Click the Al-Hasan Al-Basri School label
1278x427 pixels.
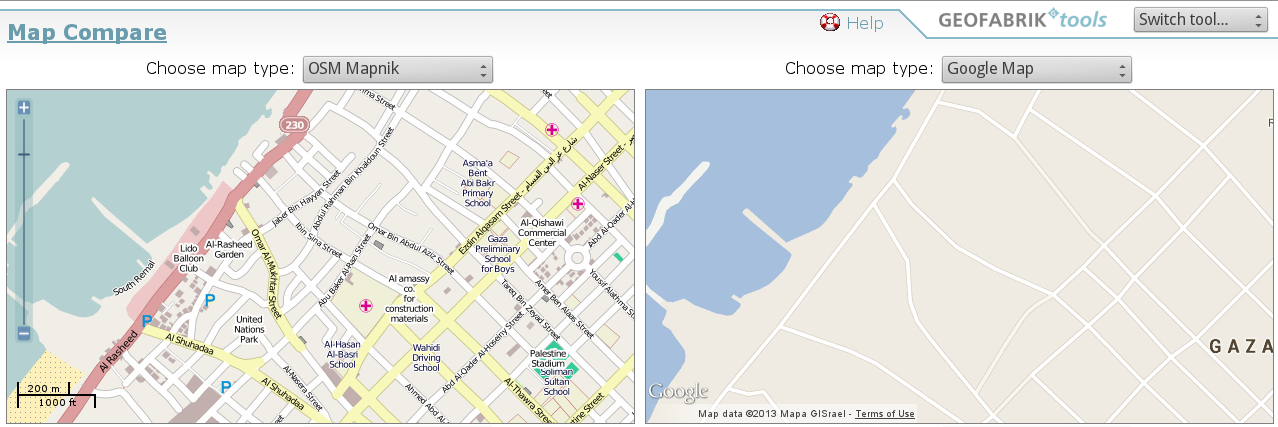pyautogui.click(x=342, y=354)
